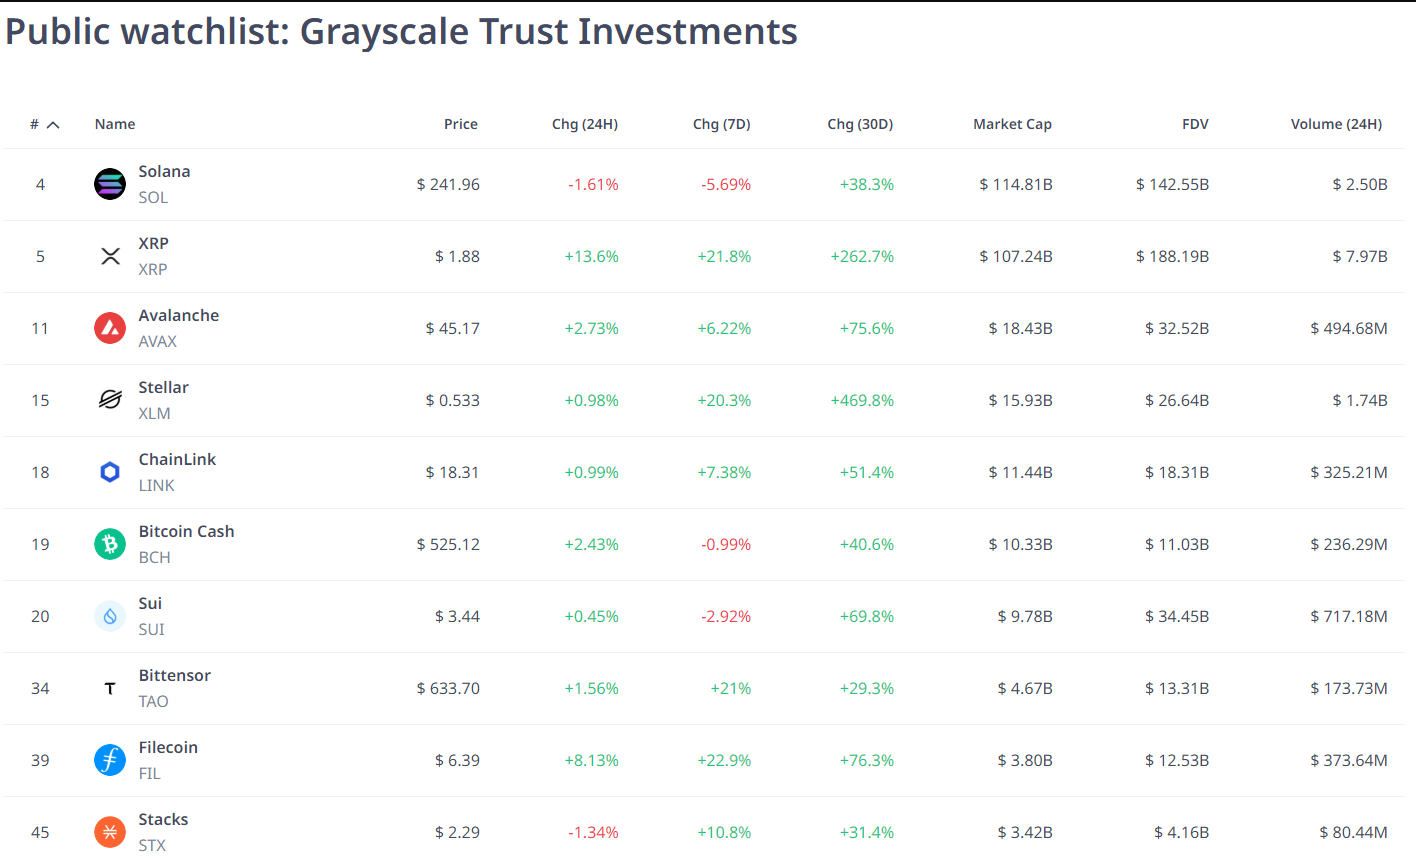Image resolution: width=1416 pixels, height=862 pixels.
Task: Sort the table by Price
Action: [x=461, y=124]
